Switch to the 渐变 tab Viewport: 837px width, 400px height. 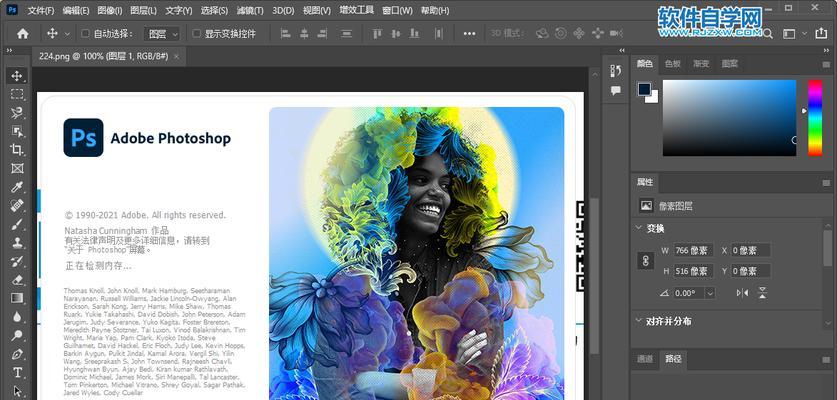click(x=701, y=64)
